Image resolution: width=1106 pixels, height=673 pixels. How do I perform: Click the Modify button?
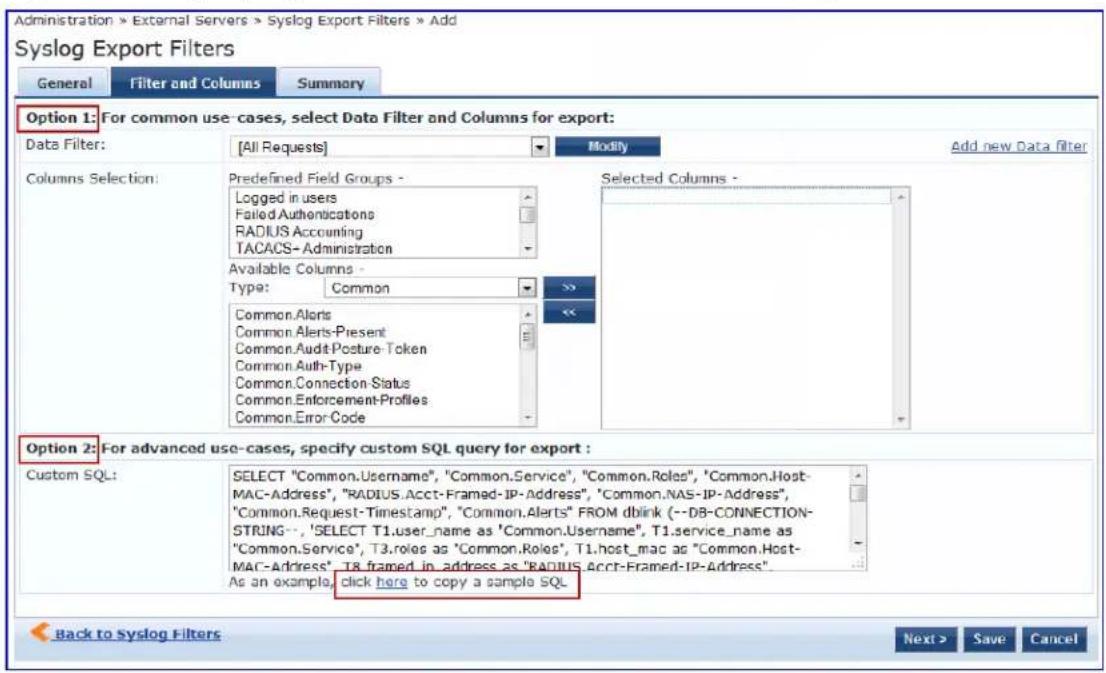click(607, 146)
